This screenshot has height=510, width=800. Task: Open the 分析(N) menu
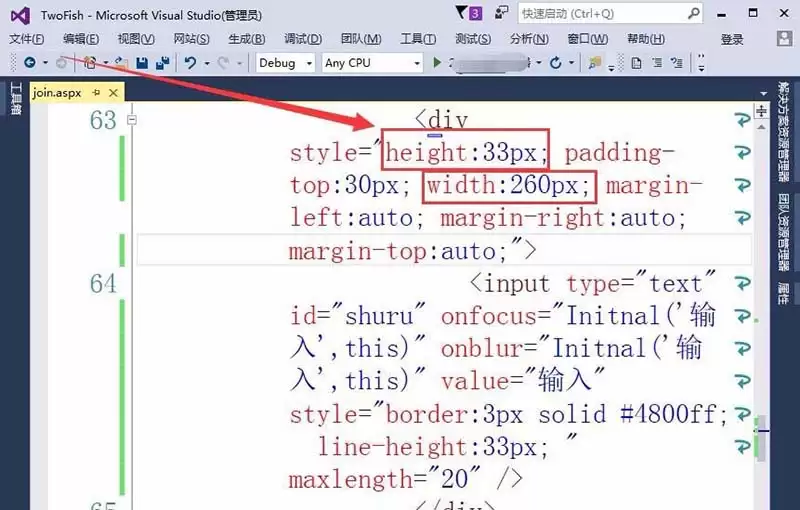(x=530, y=39)
